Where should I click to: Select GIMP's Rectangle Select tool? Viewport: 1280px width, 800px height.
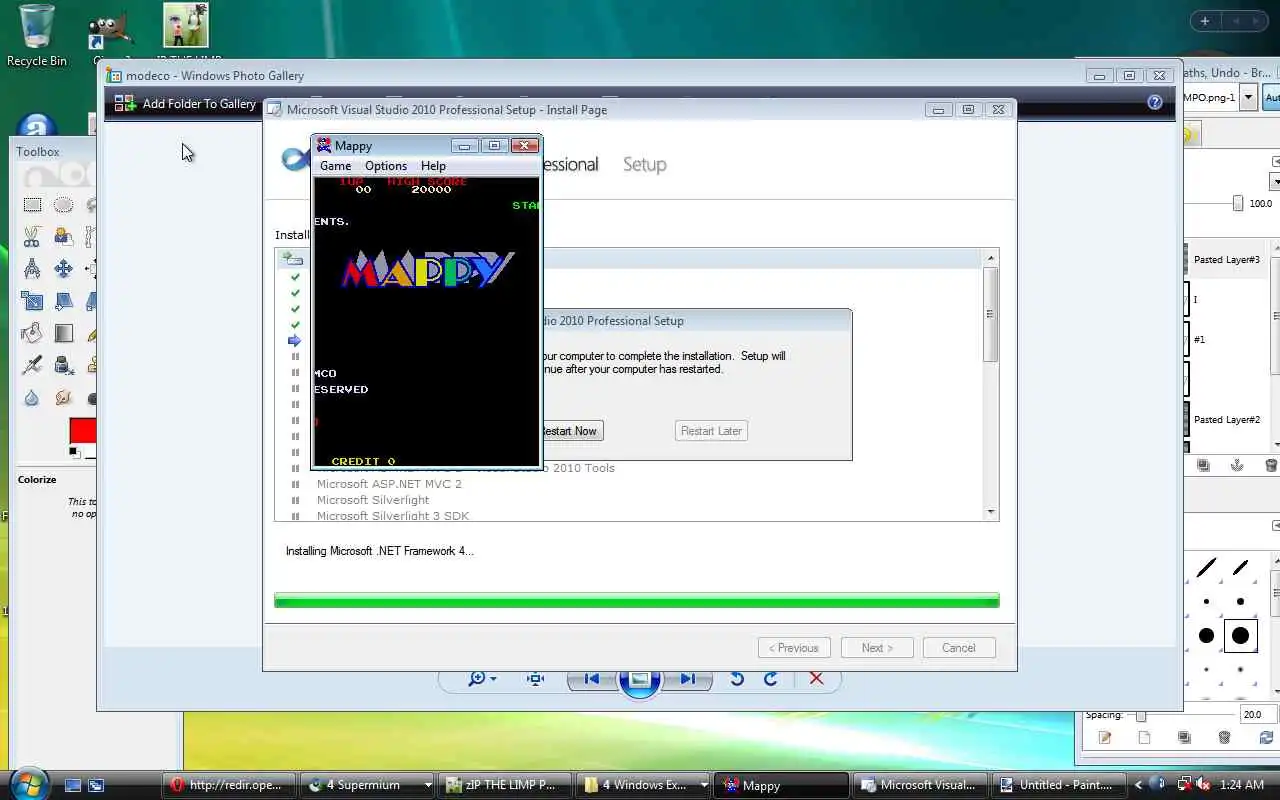(33, 205)
